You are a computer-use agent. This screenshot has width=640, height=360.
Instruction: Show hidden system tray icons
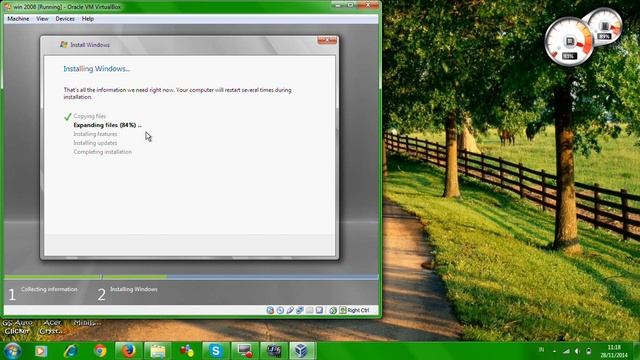tap(554, 351)
